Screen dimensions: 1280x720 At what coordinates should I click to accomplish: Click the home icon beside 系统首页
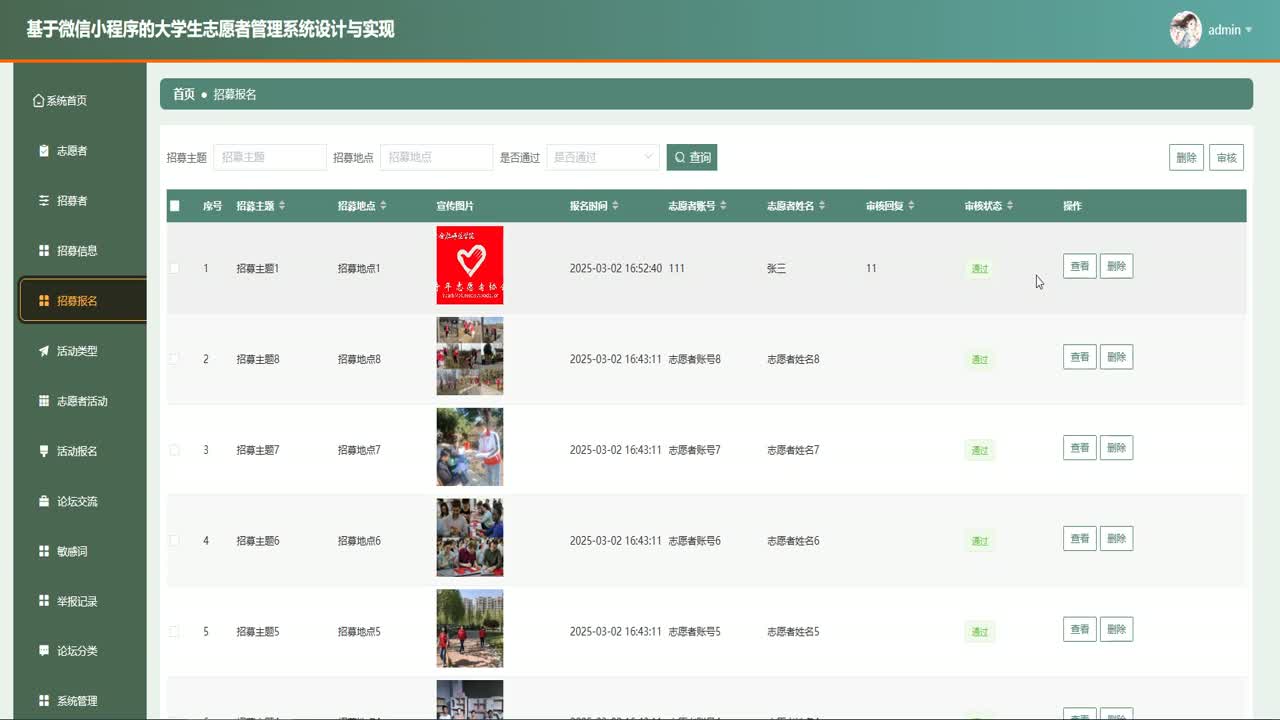pyautogui.click(x=39, y=101)
